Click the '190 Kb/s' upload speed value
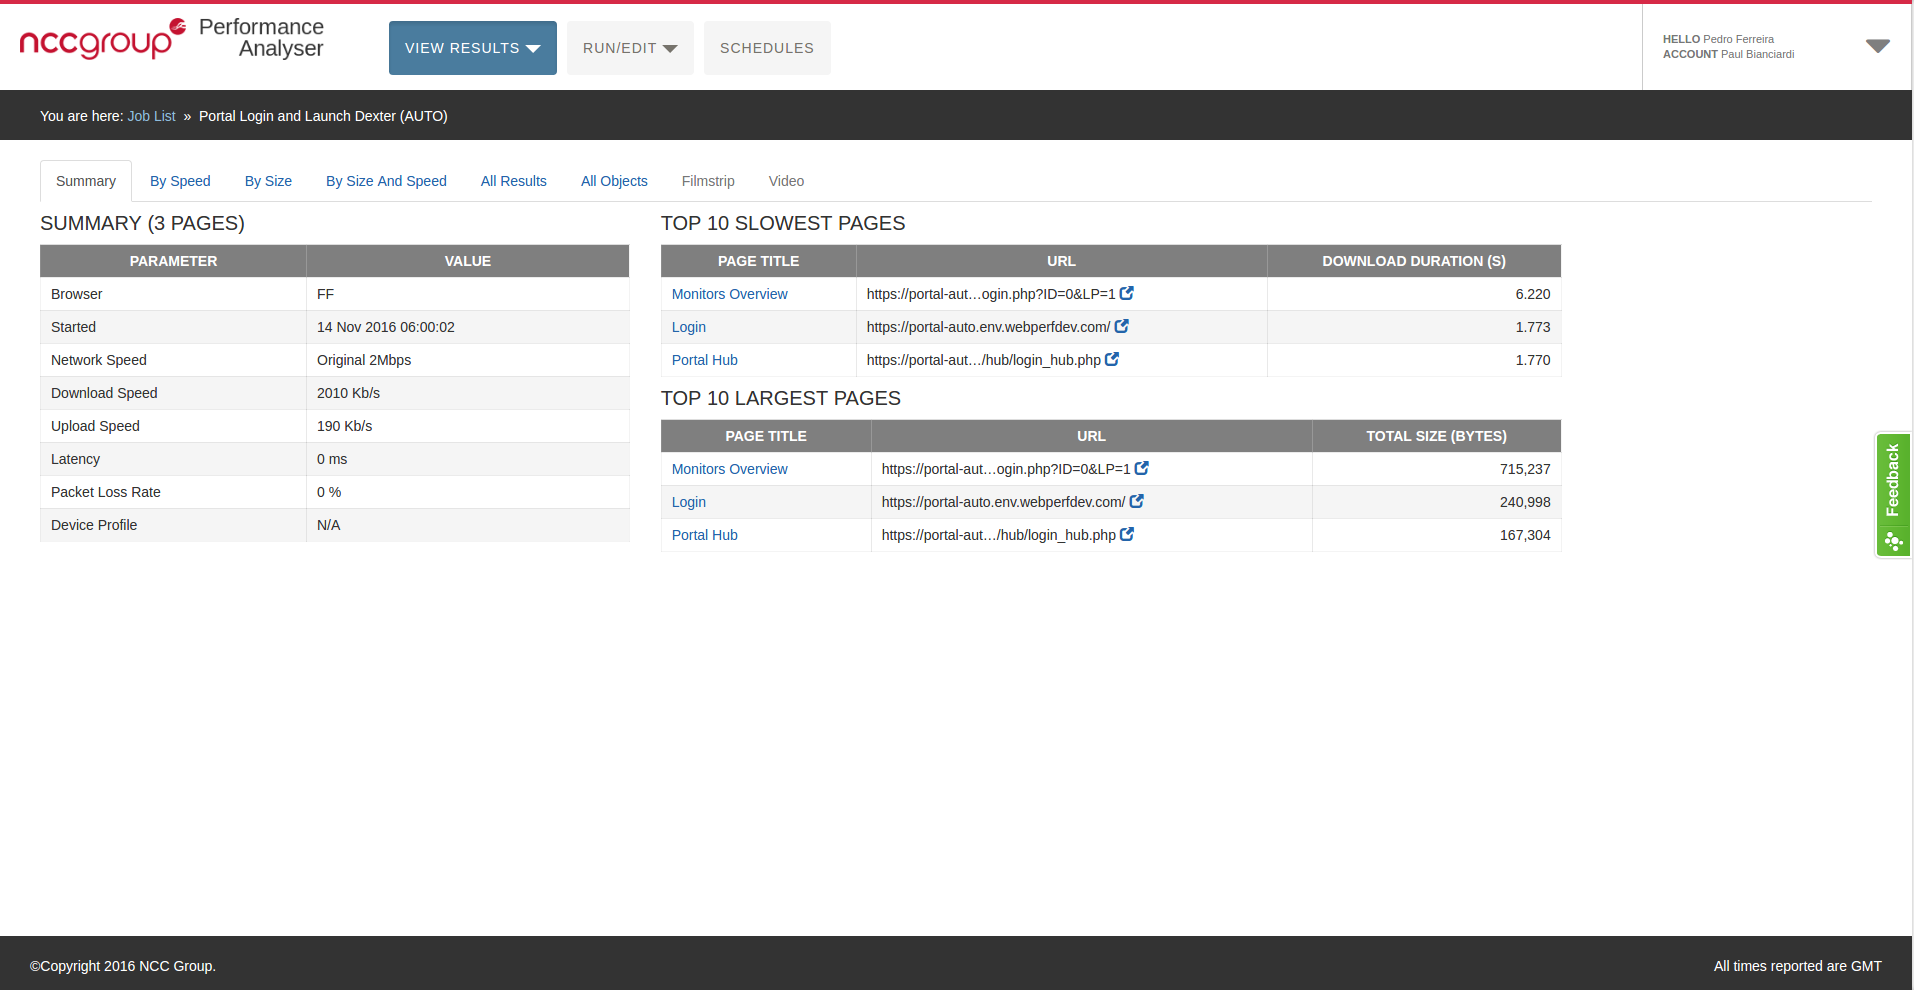This screenshot has width=1914, height=990. (x=344, y=426)
